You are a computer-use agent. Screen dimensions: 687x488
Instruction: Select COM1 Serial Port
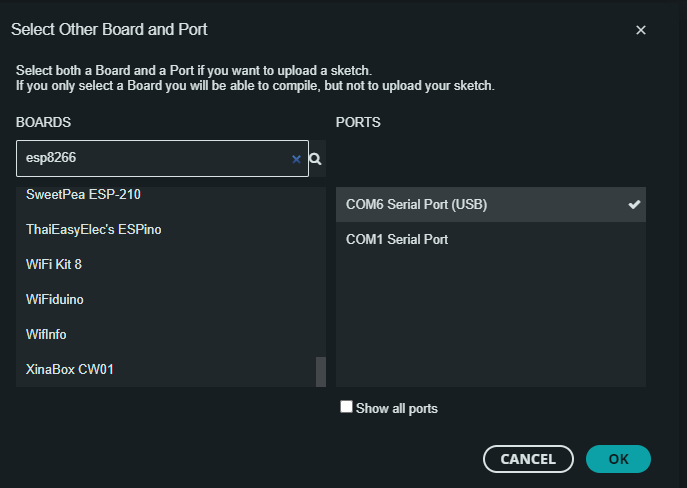tap(491, 240)
